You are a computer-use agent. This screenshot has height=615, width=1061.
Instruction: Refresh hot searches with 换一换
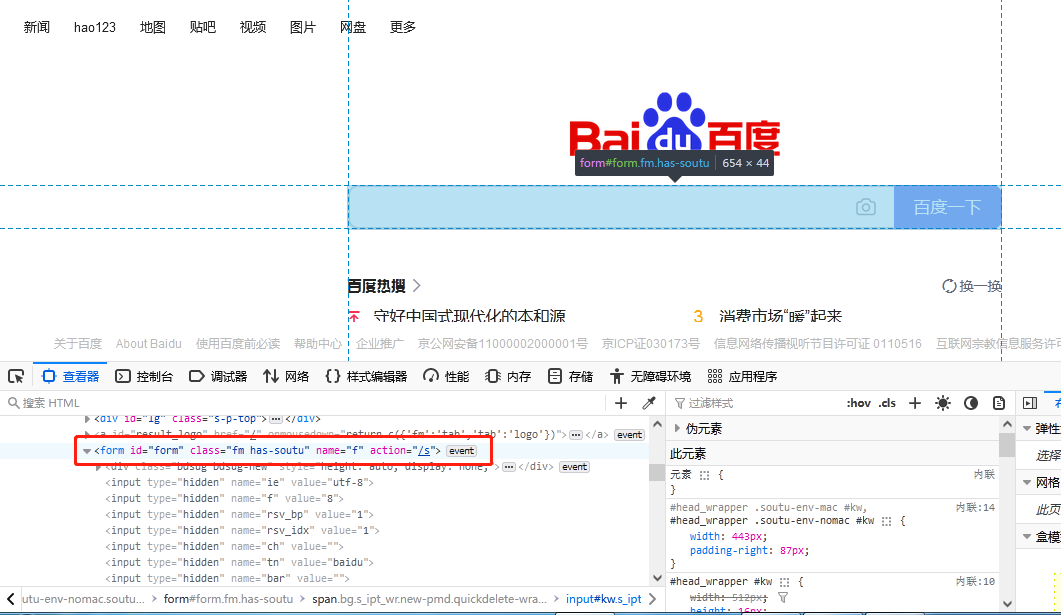tap(971, 286)
